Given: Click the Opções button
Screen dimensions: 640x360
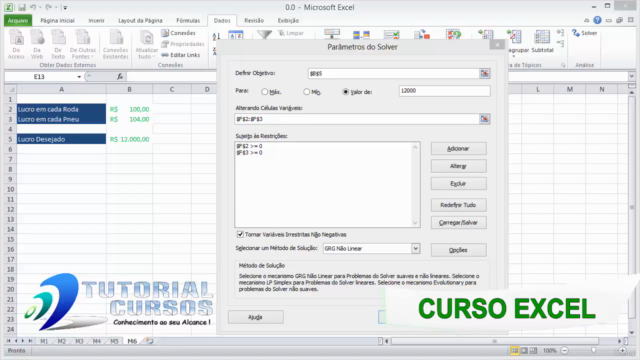Looking at the screenshot, I should (458, 250).
